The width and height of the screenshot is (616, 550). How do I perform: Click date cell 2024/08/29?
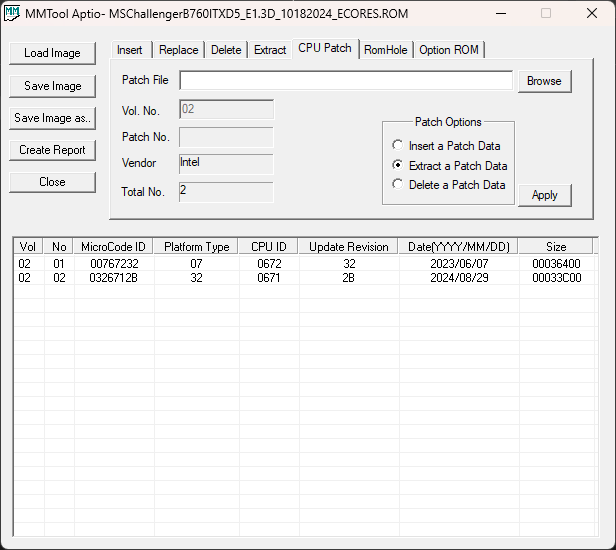(459, 278)
